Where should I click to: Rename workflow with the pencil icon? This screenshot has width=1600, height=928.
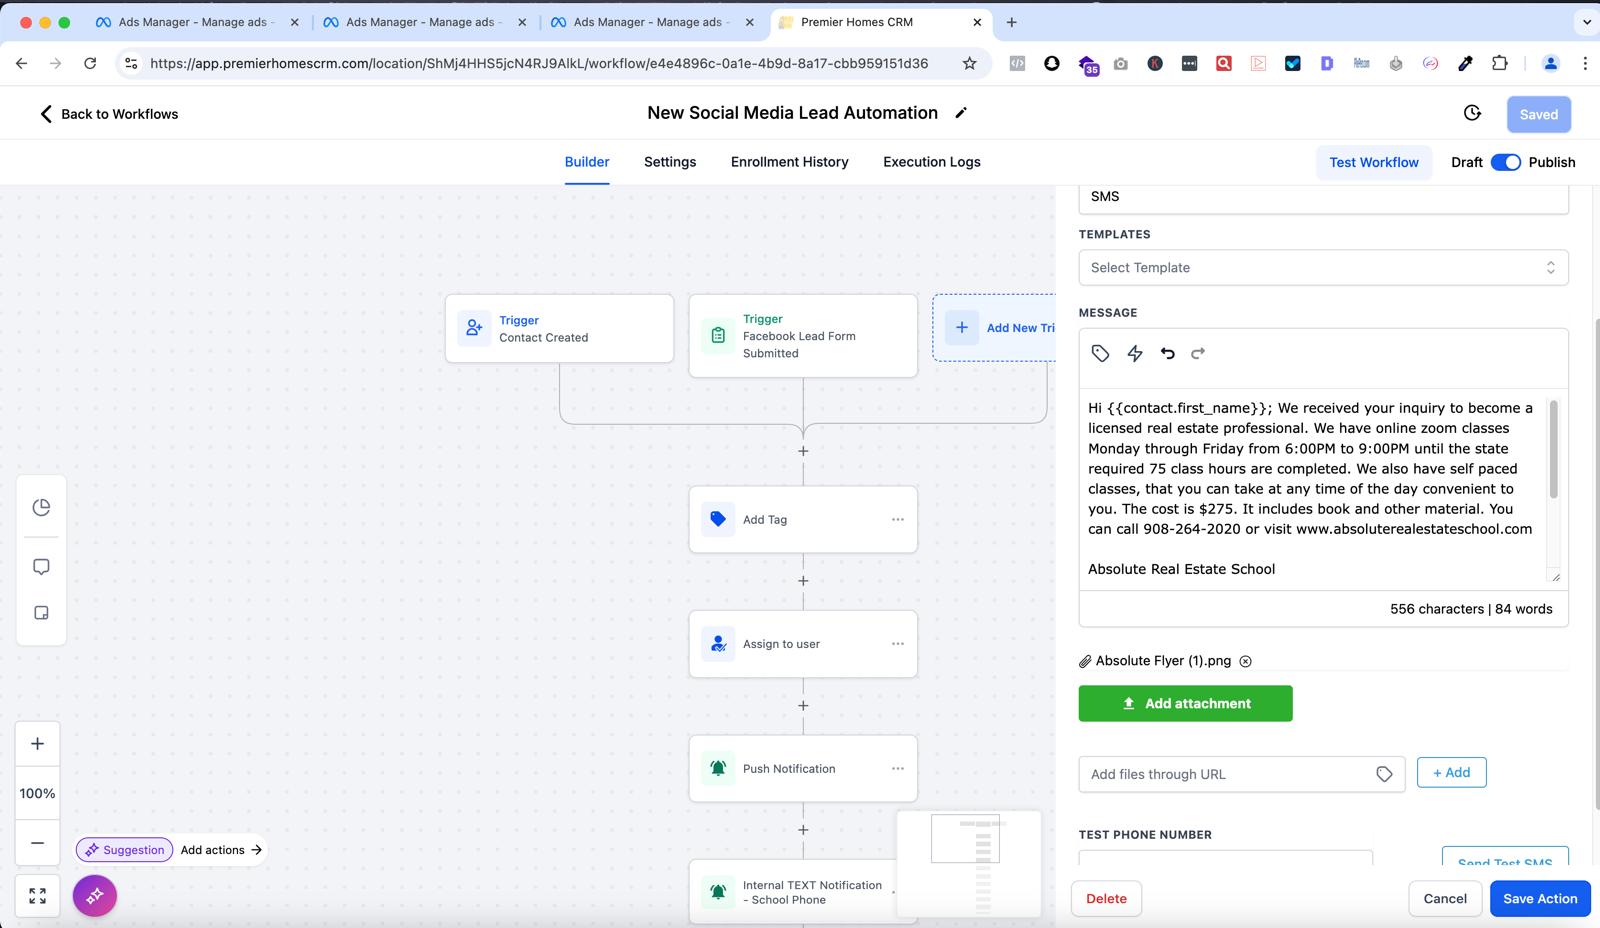point(961,113)
